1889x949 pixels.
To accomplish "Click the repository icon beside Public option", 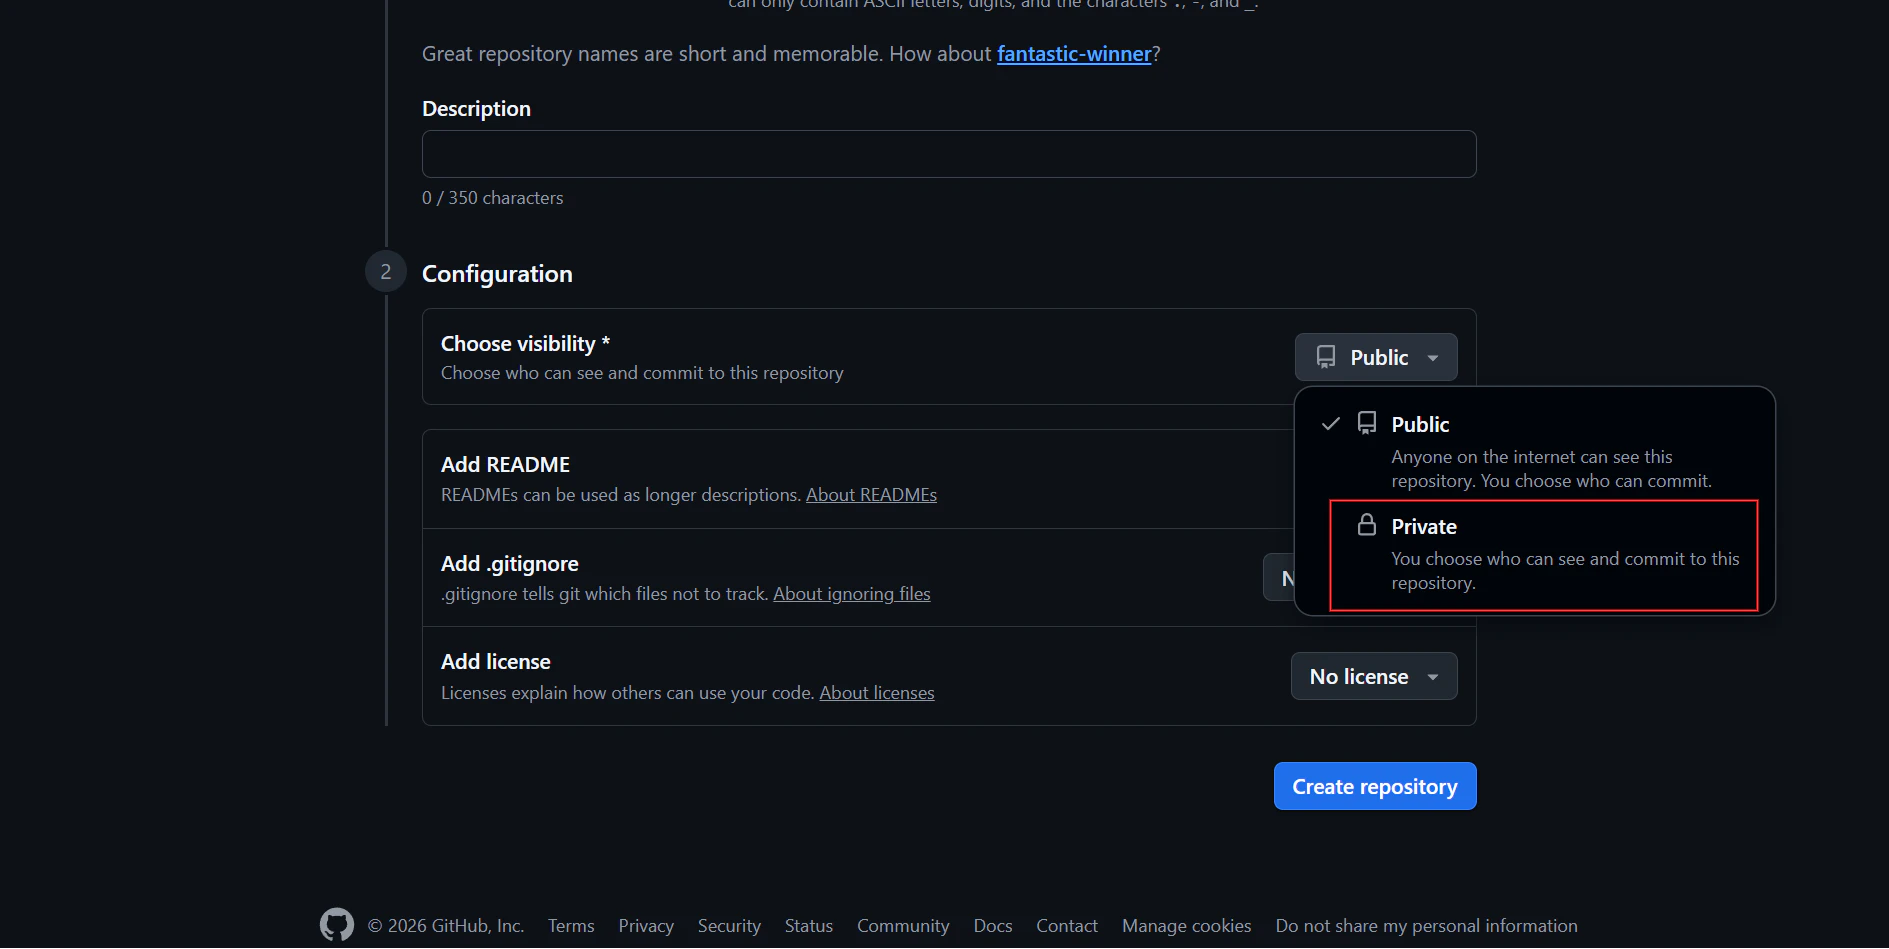I will click(x=1367, y=423).
